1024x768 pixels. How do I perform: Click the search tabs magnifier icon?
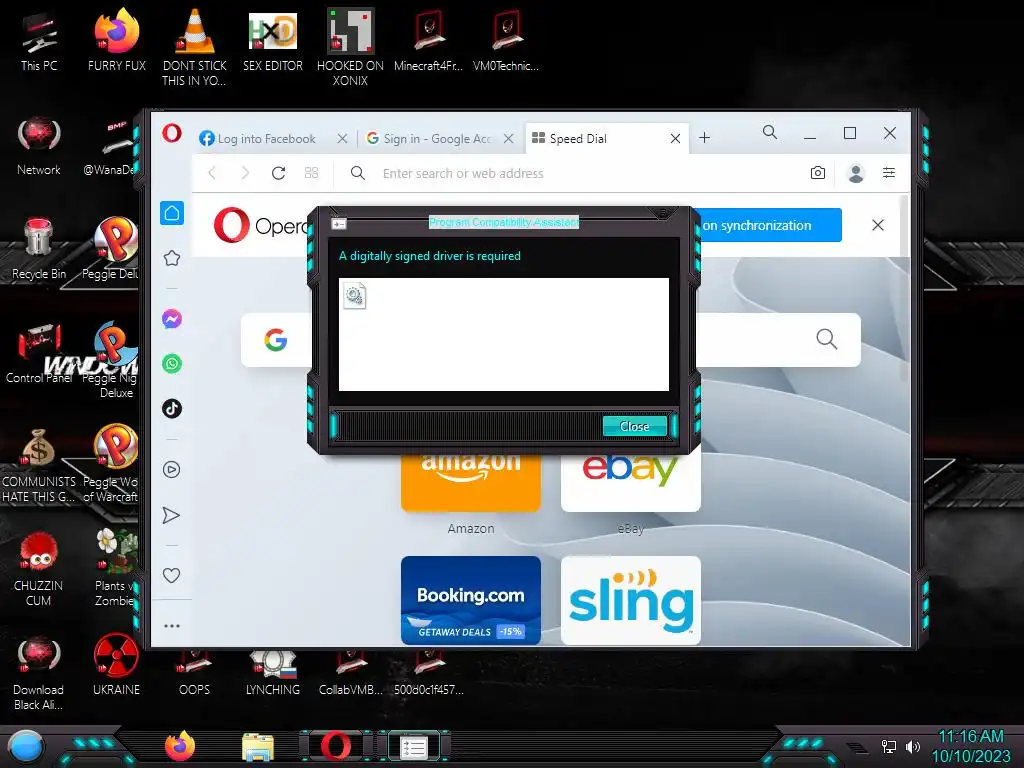770,133
